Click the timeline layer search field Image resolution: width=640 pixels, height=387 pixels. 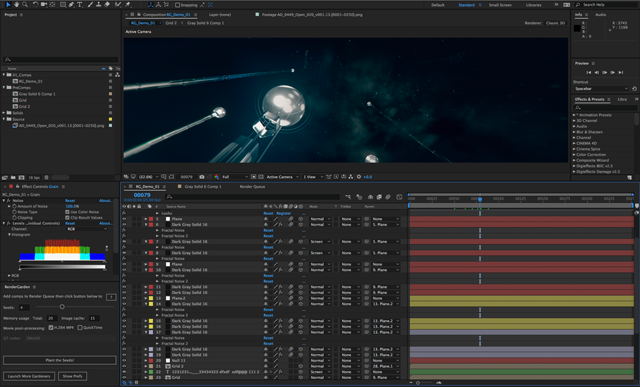coord(252,197)
